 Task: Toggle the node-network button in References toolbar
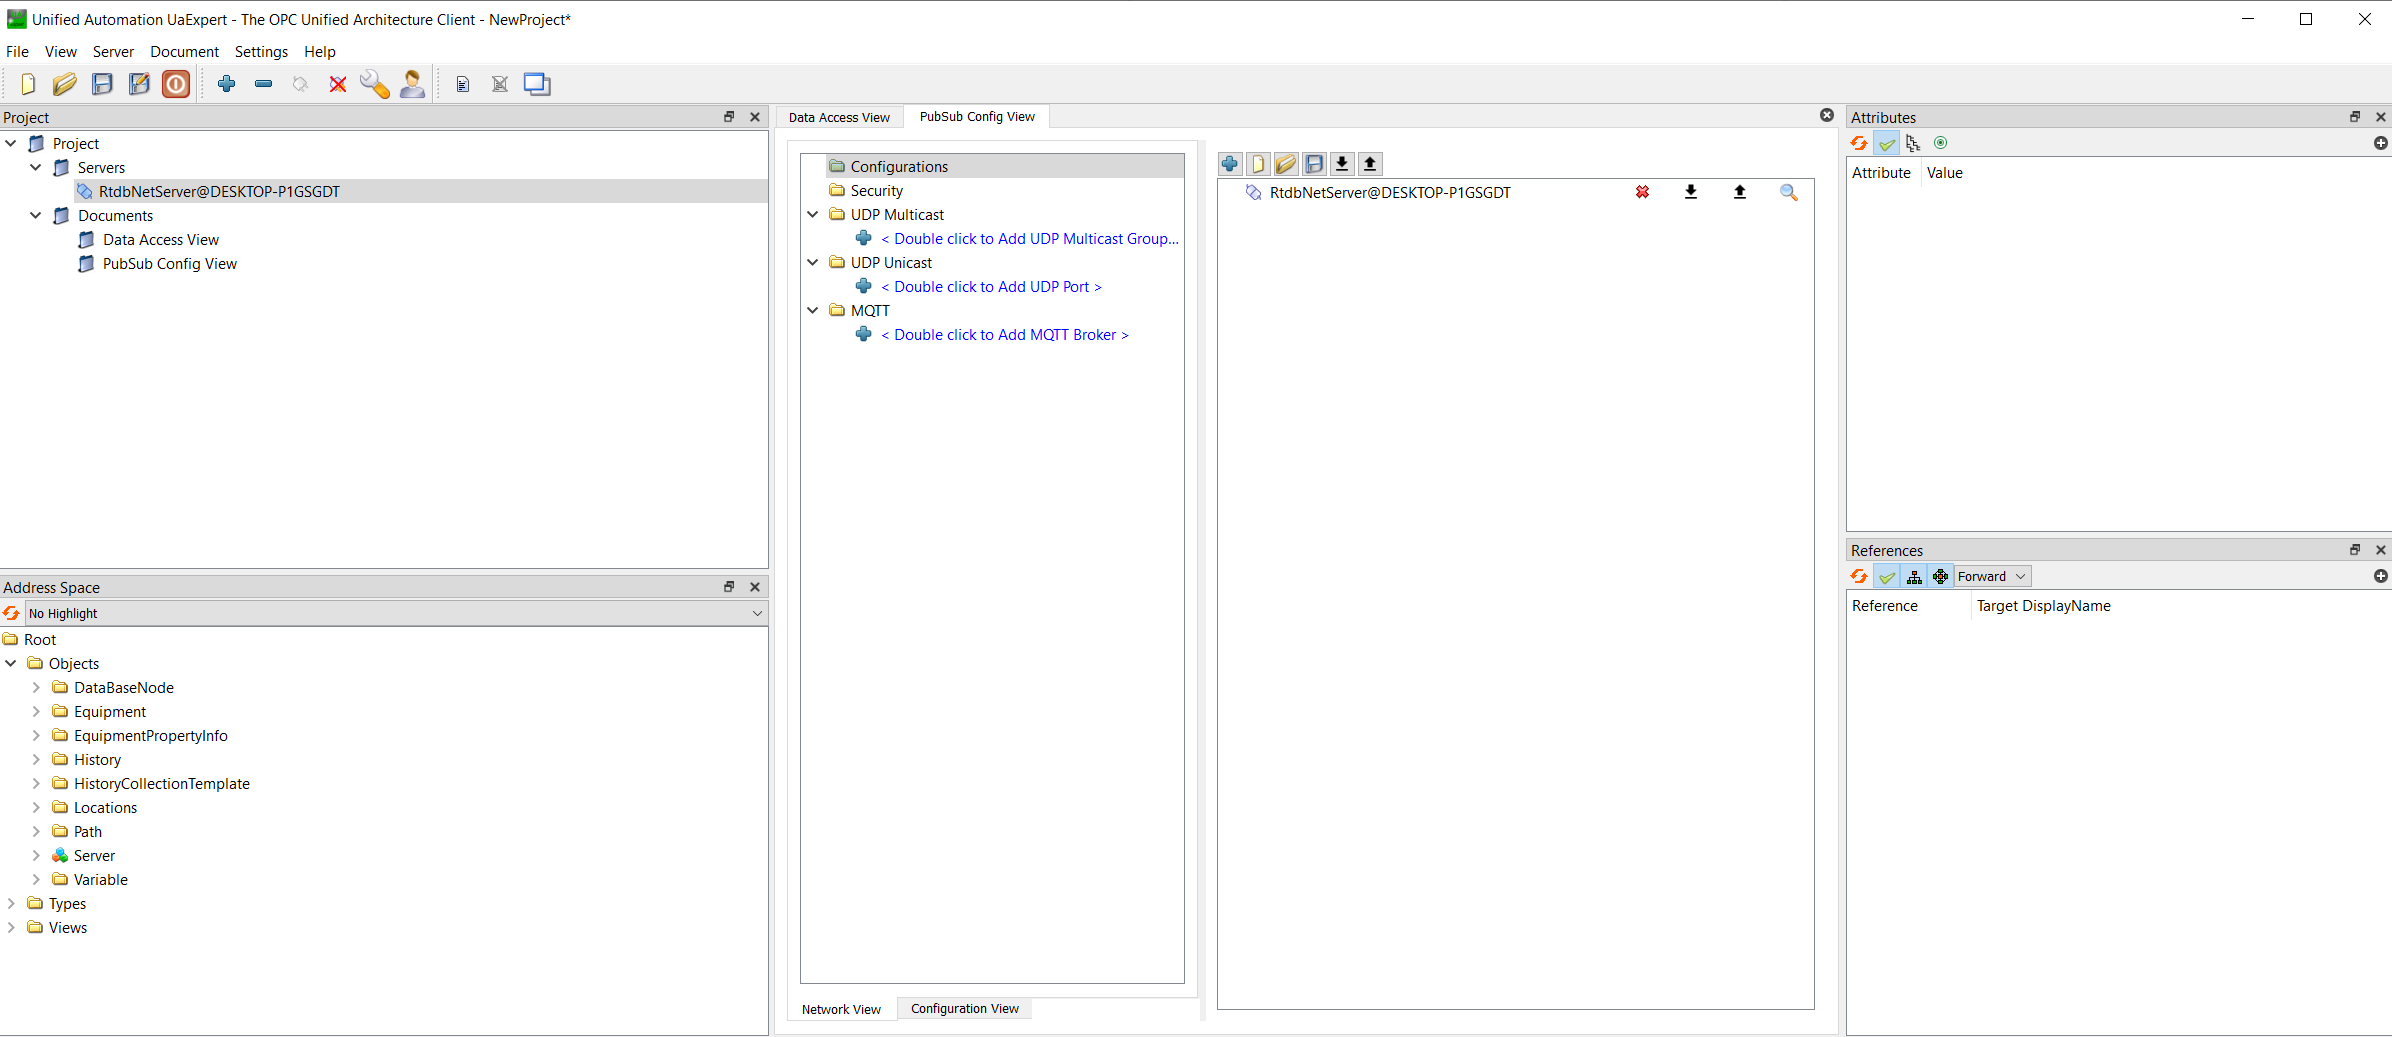coord(1941,576)
